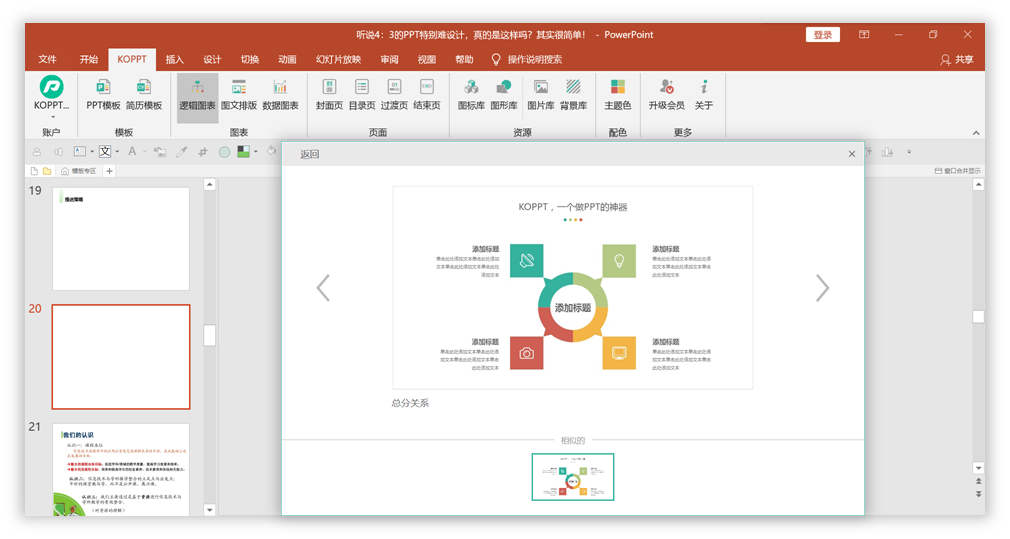This screenshot has width=1010, height=539.
Task: Open the 图形库 shape library
Action: 504,94
